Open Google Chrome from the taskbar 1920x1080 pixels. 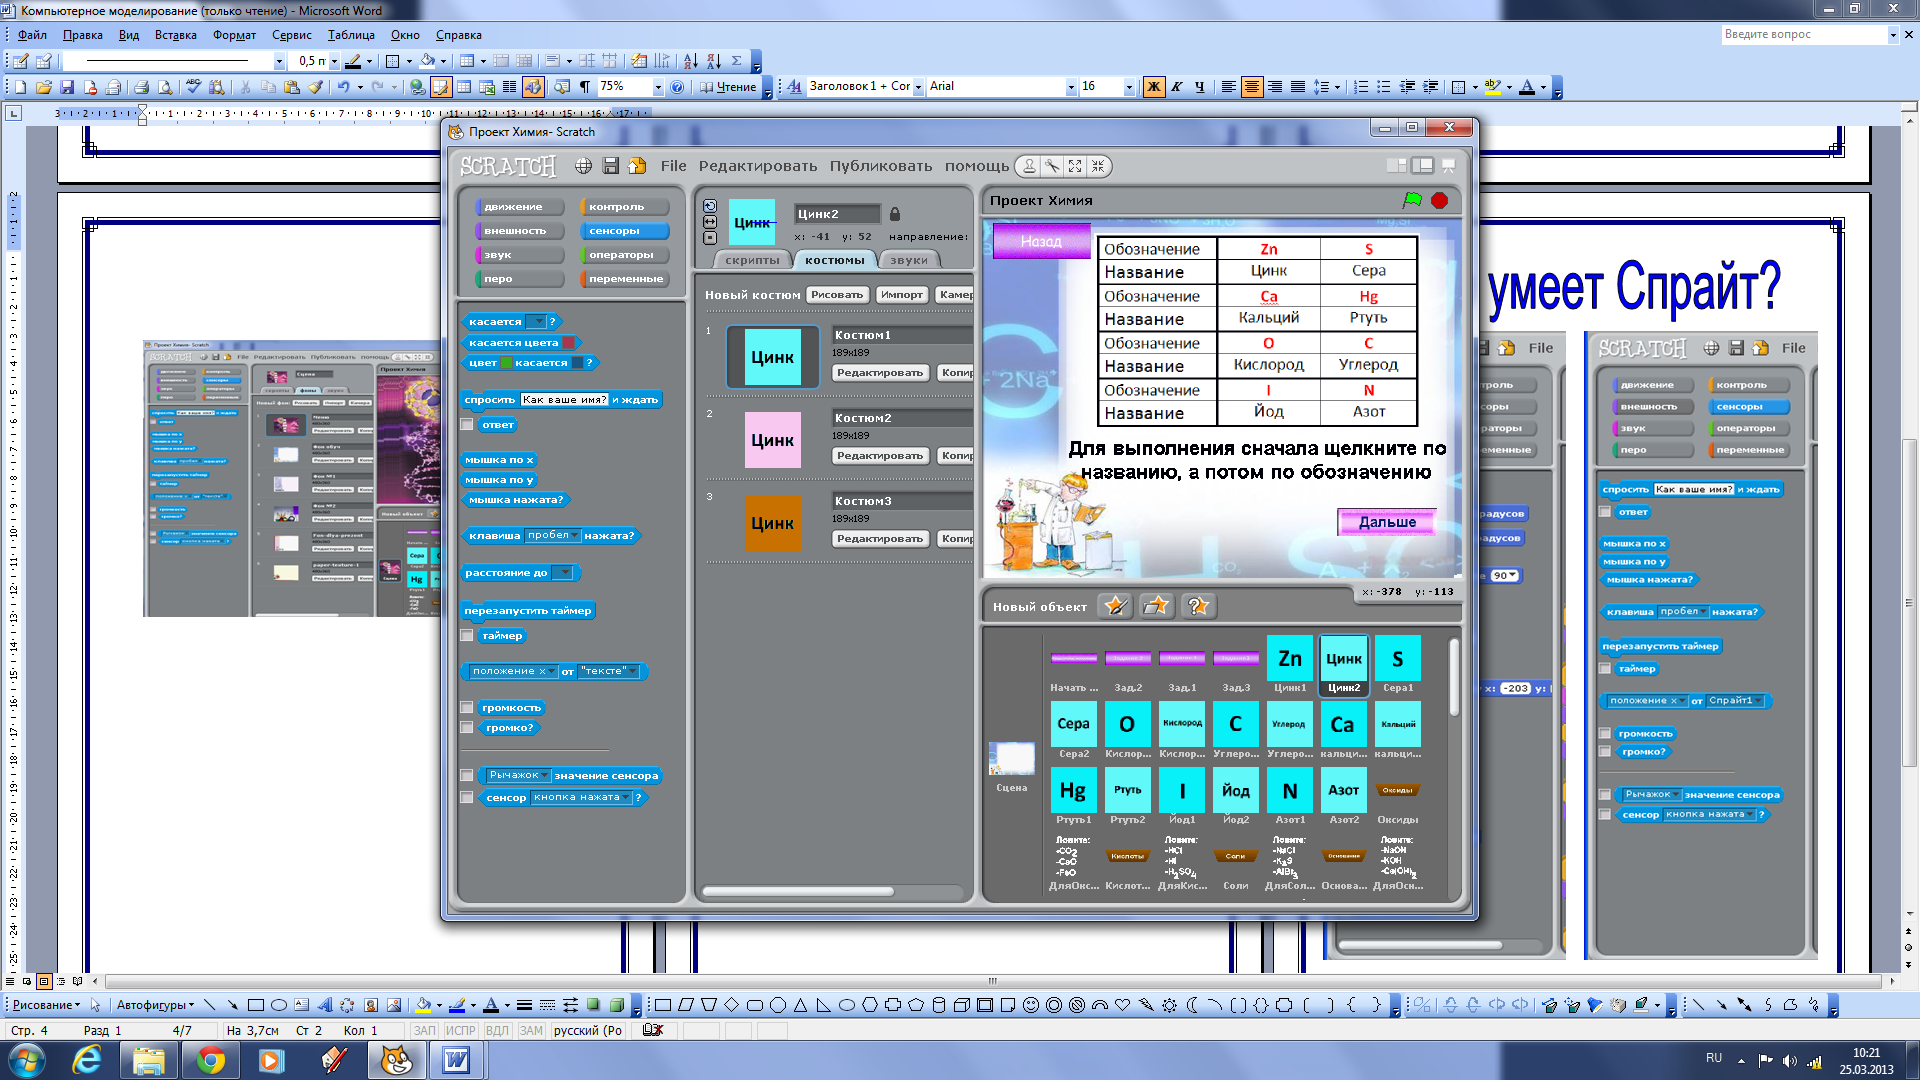210,1060
